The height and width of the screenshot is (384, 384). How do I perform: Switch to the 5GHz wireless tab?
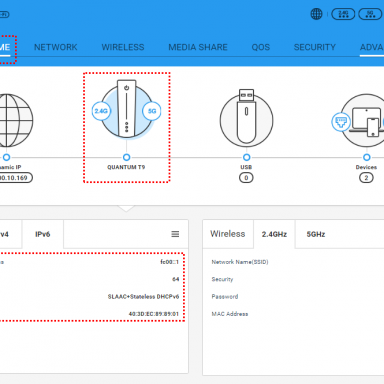[316, 234]
